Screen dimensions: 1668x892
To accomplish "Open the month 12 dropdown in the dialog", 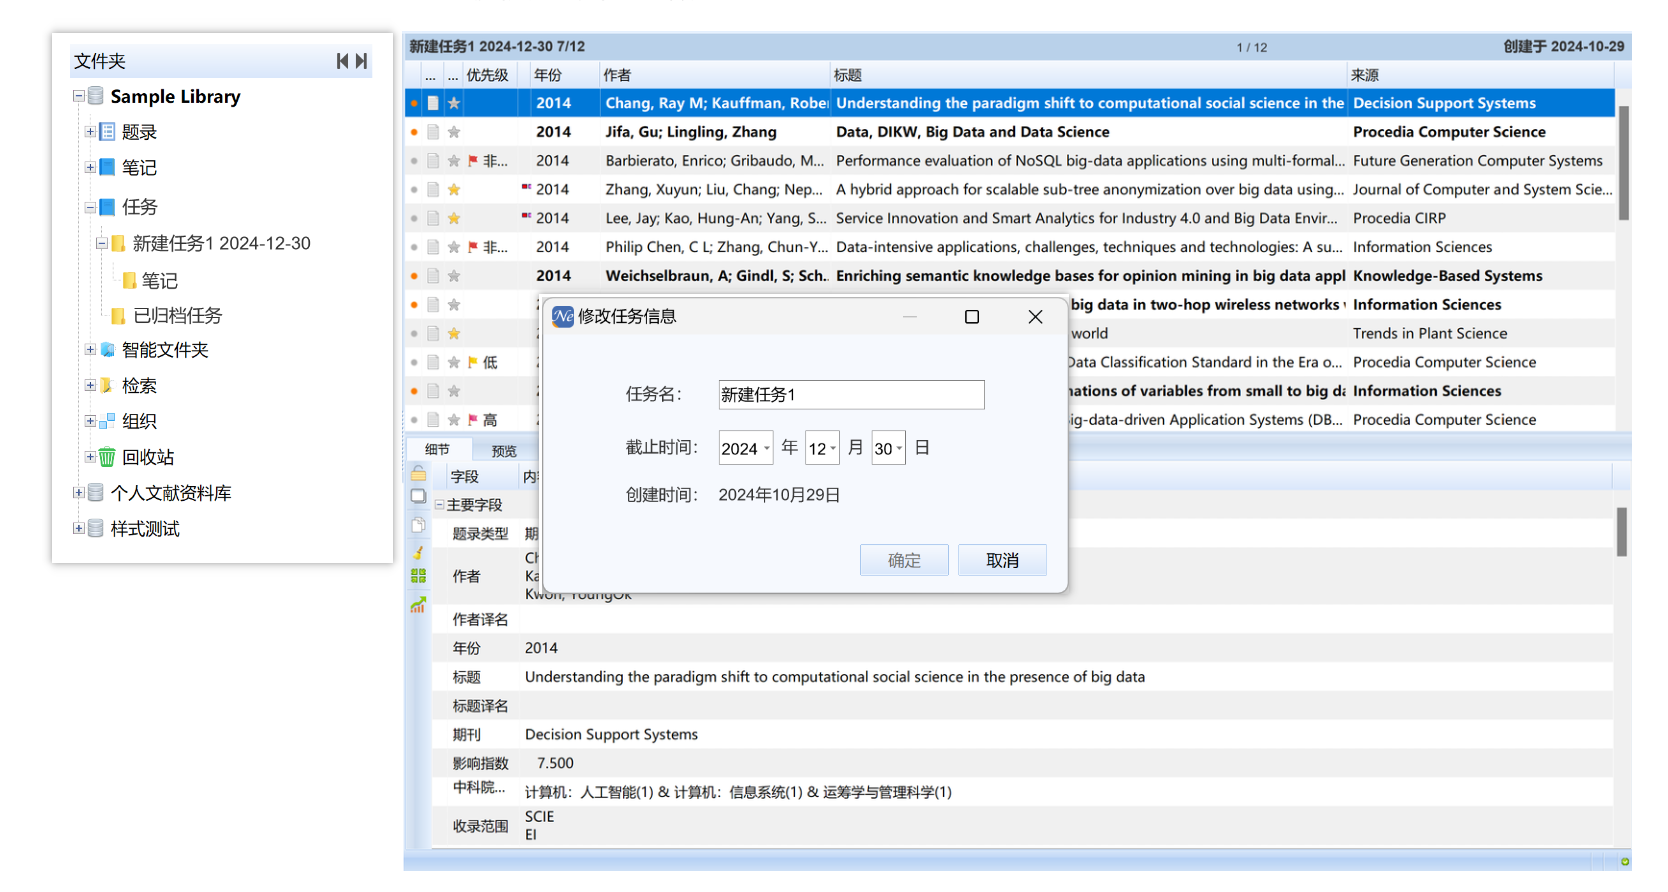I will pyautogui.click(x=833, y=448).
